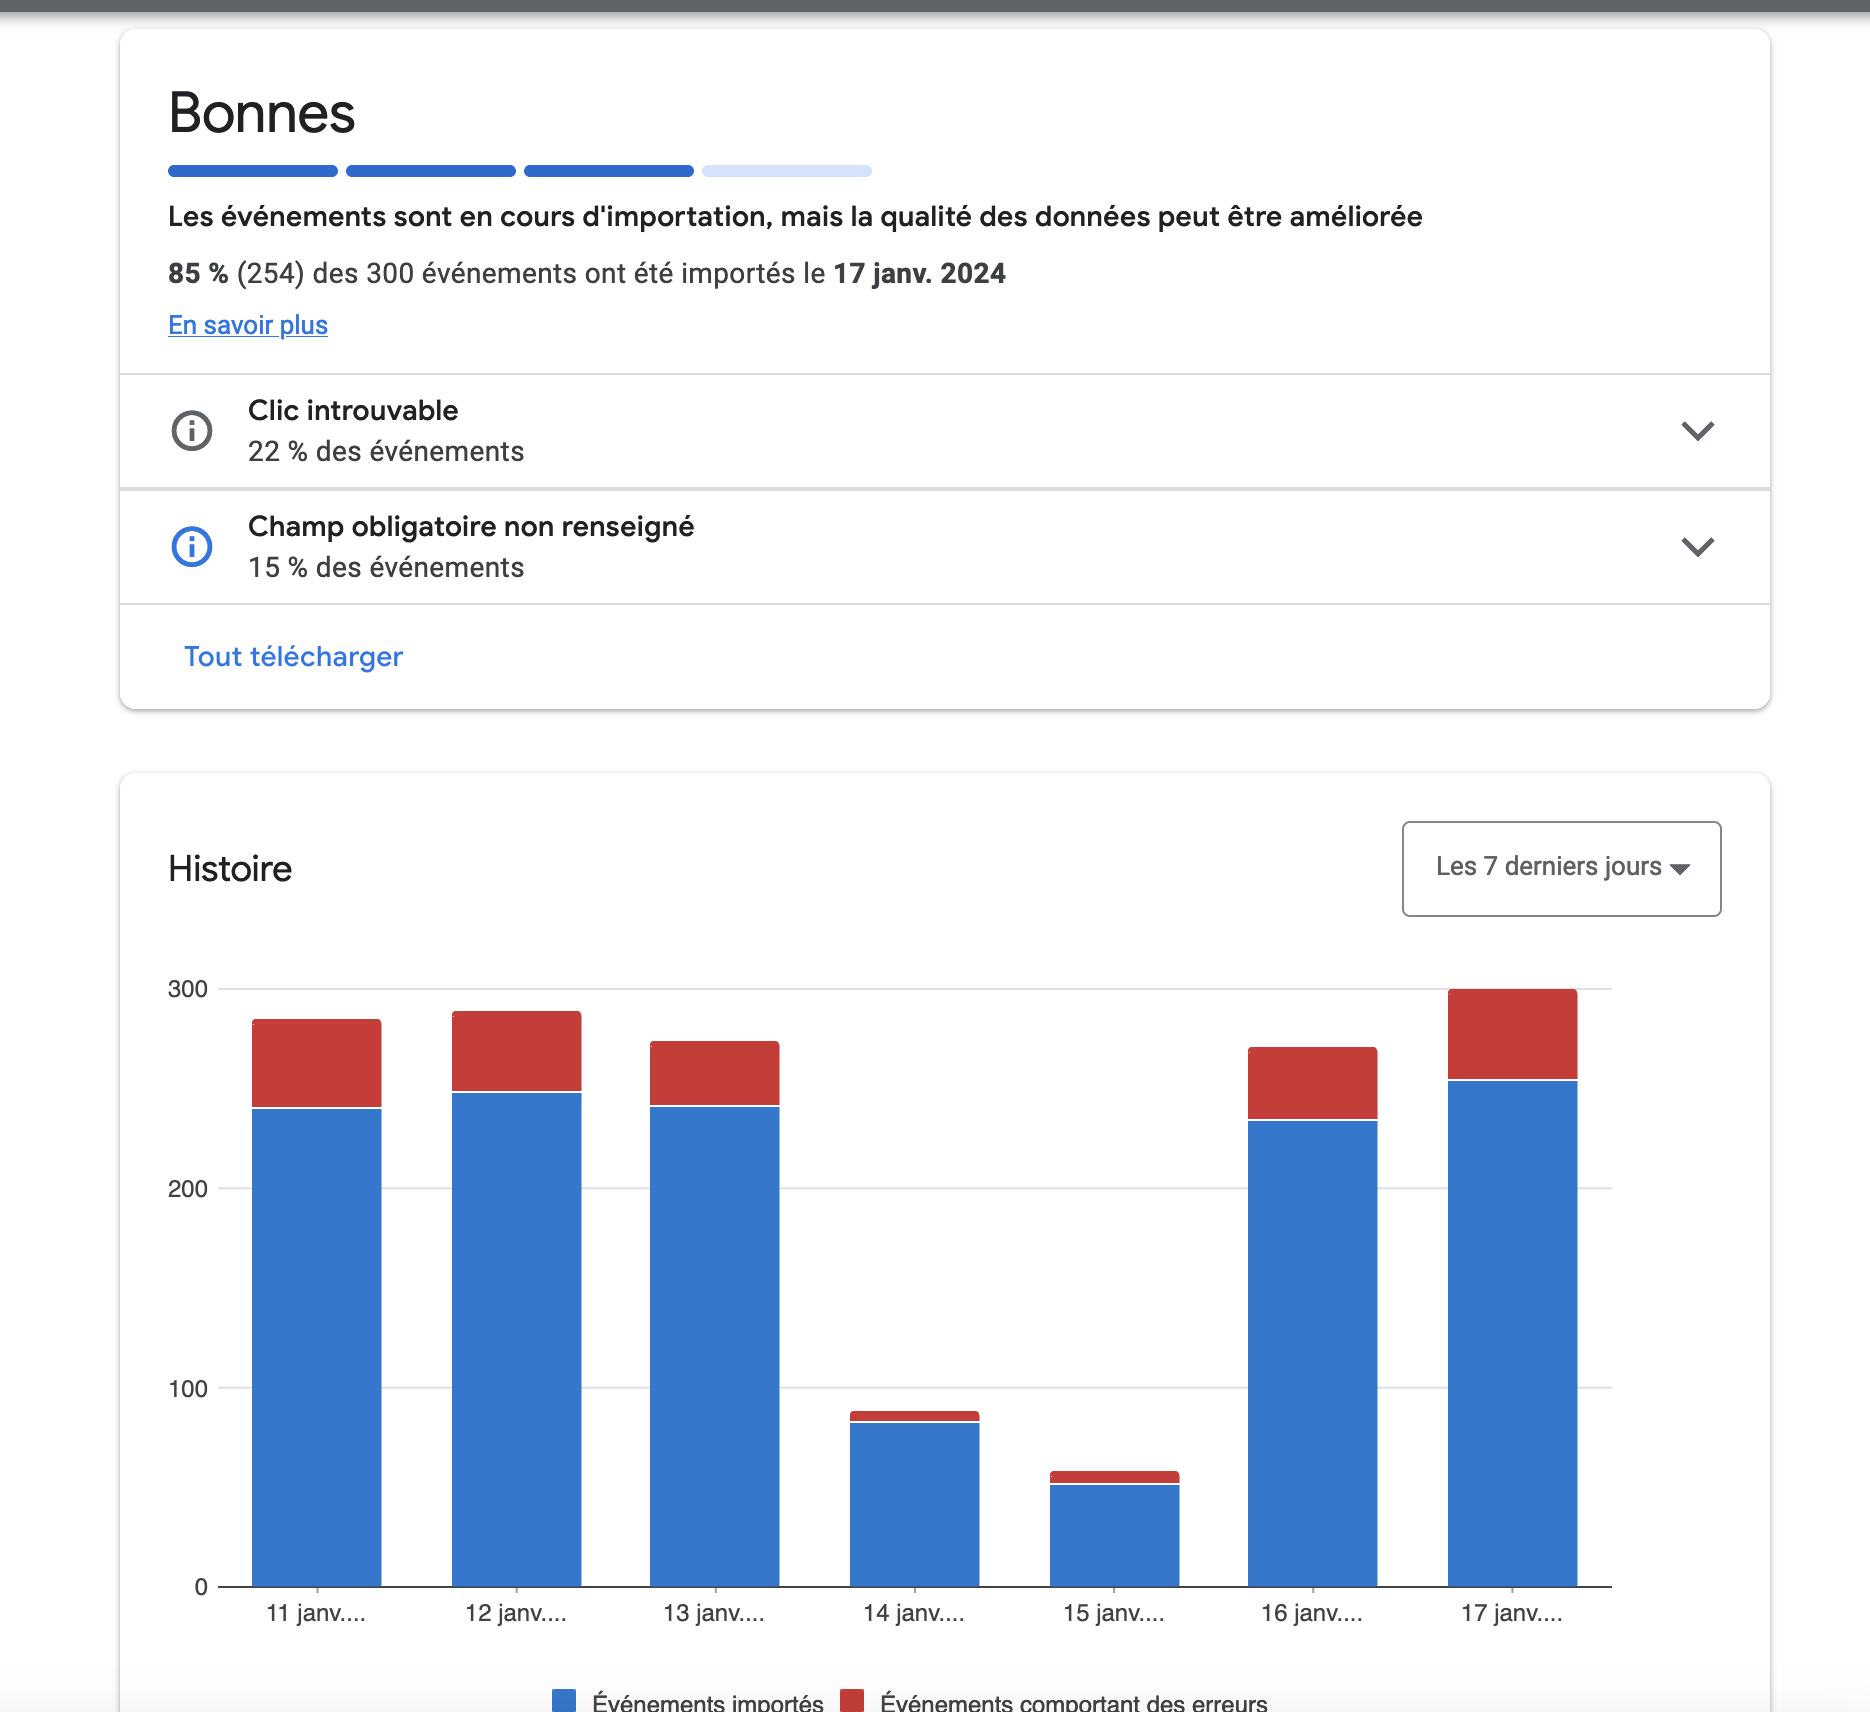Screen dimensions: 1870x1712
Task: Click the 300 y-axis value
Action: click(x=188, y=989)
